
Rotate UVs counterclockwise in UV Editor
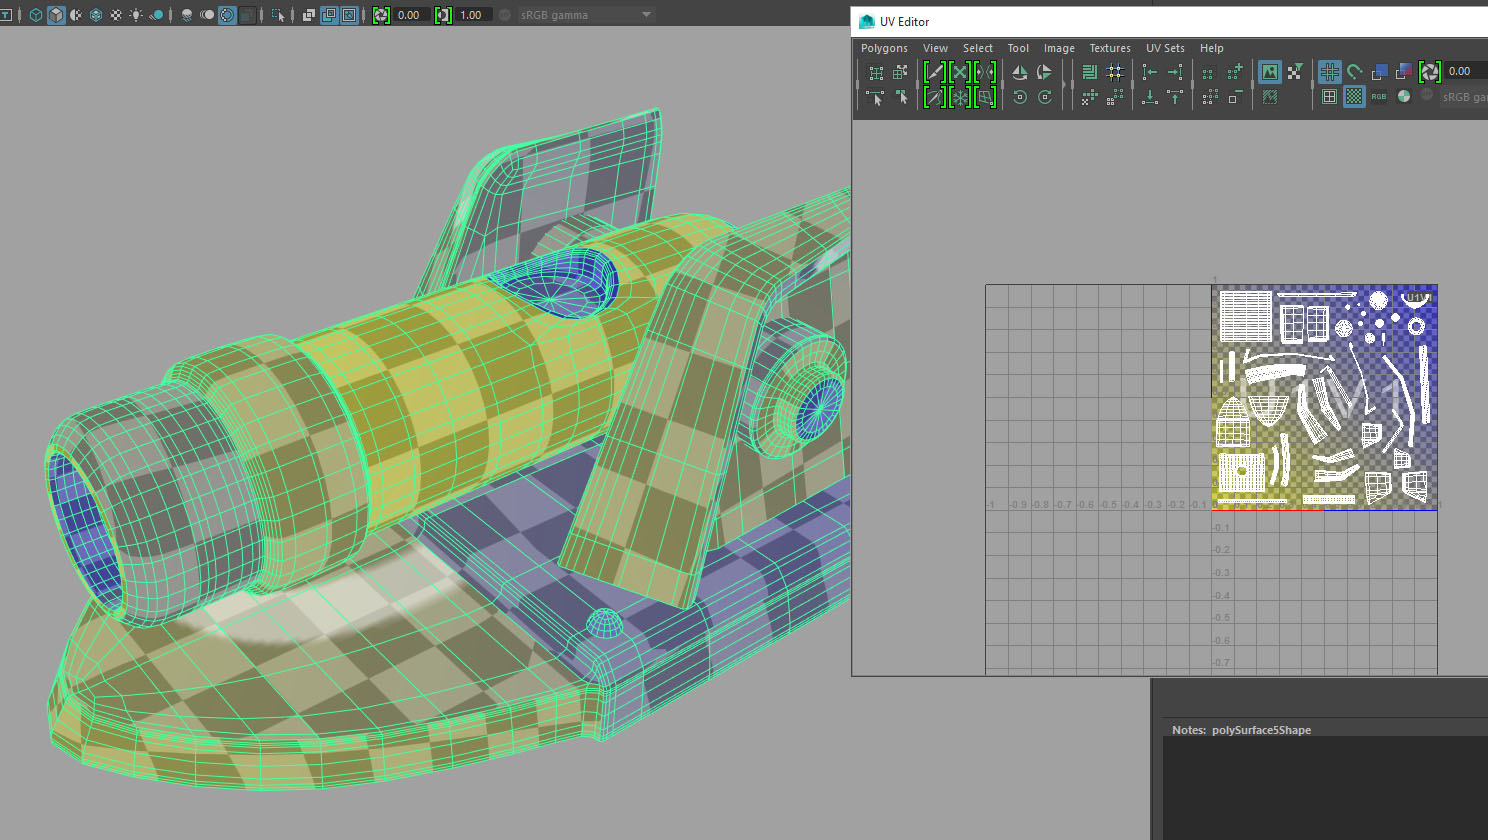pyautogui.click(x=1019, y=97)
